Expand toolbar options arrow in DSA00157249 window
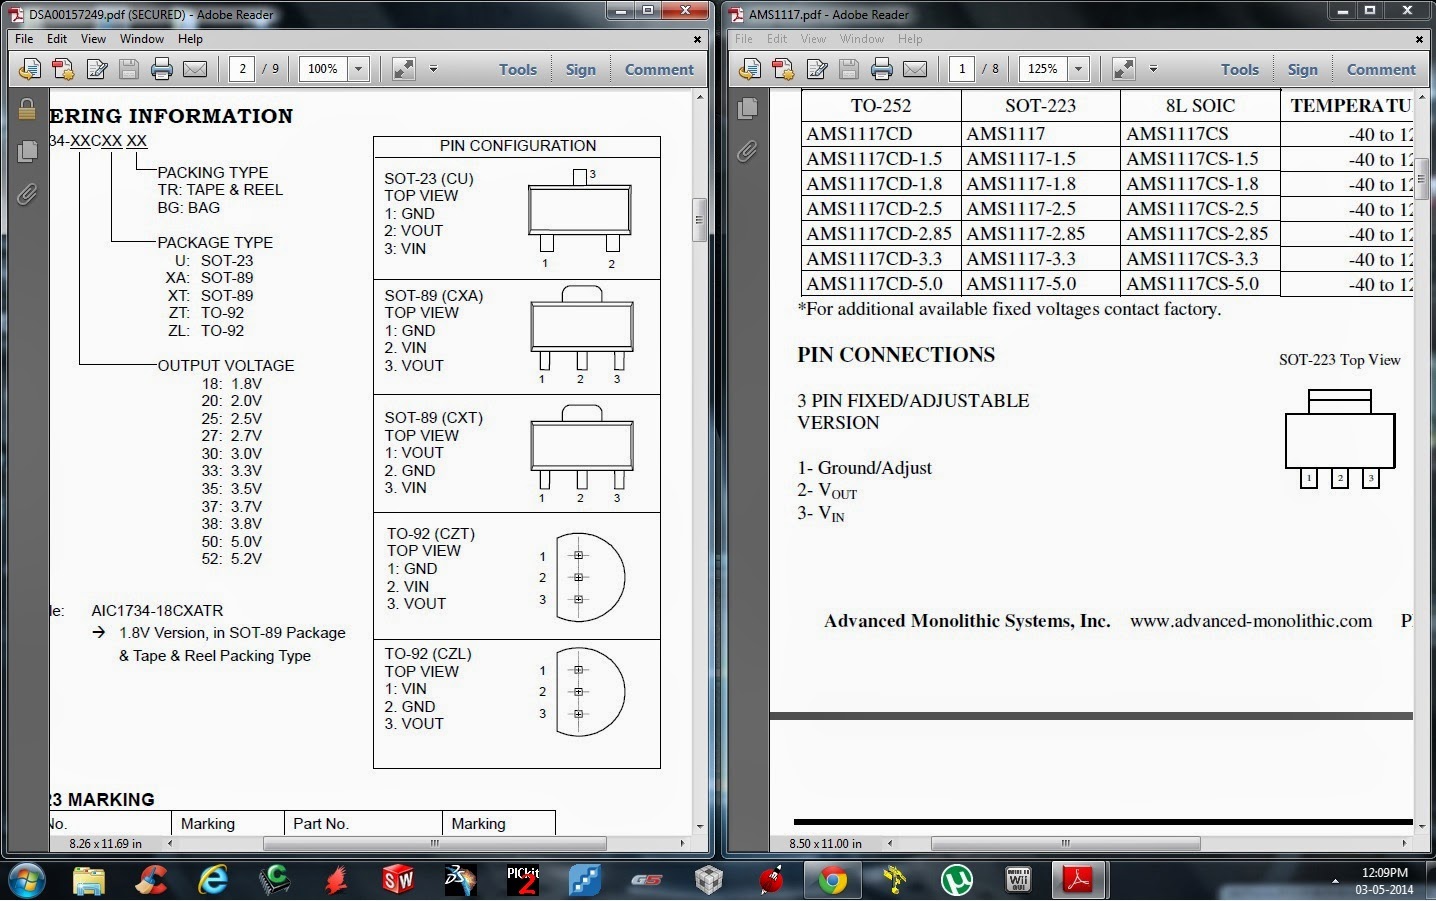The image size is (1436, 901). pos(433,69)
